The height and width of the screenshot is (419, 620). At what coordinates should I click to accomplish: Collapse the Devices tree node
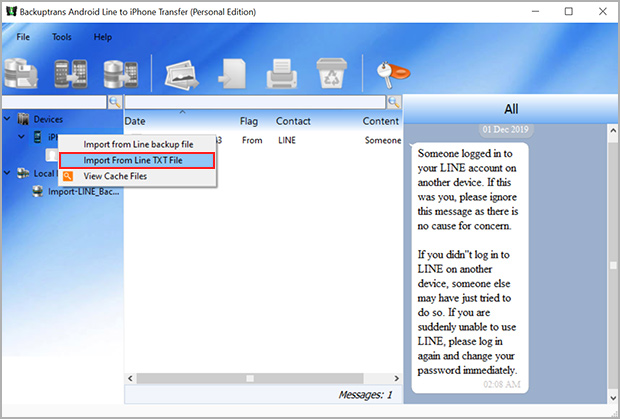[9, 120]
